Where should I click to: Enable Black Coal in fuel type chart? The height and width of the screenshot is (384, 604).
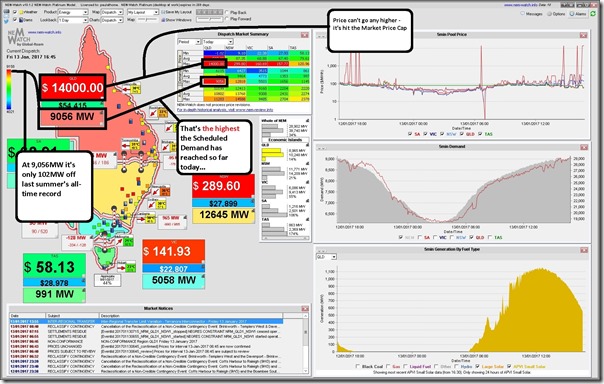(358, 366)
